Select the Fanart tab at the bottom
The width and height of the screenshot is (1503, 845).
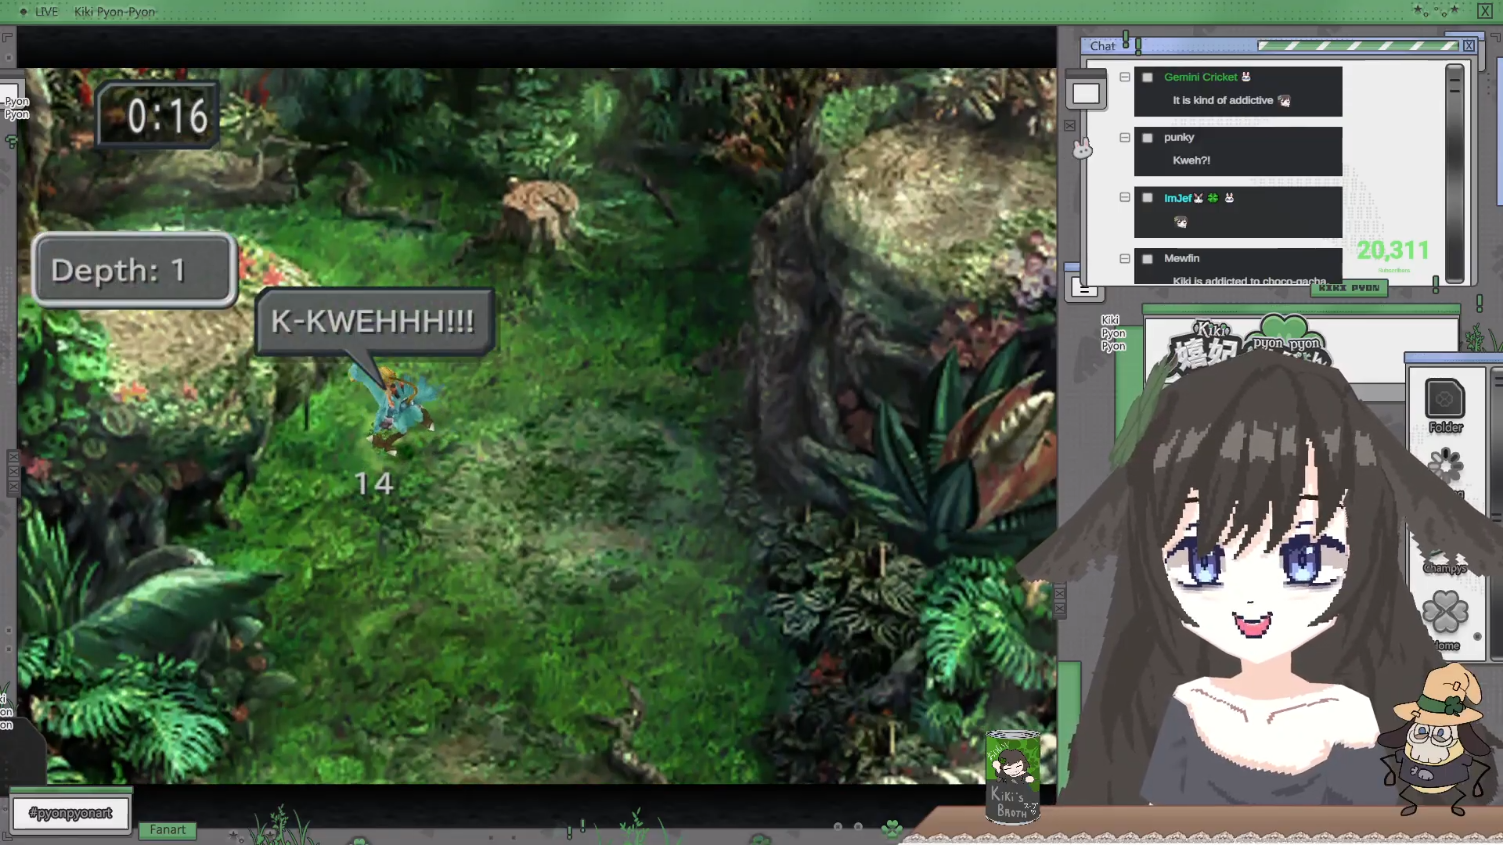167,830
